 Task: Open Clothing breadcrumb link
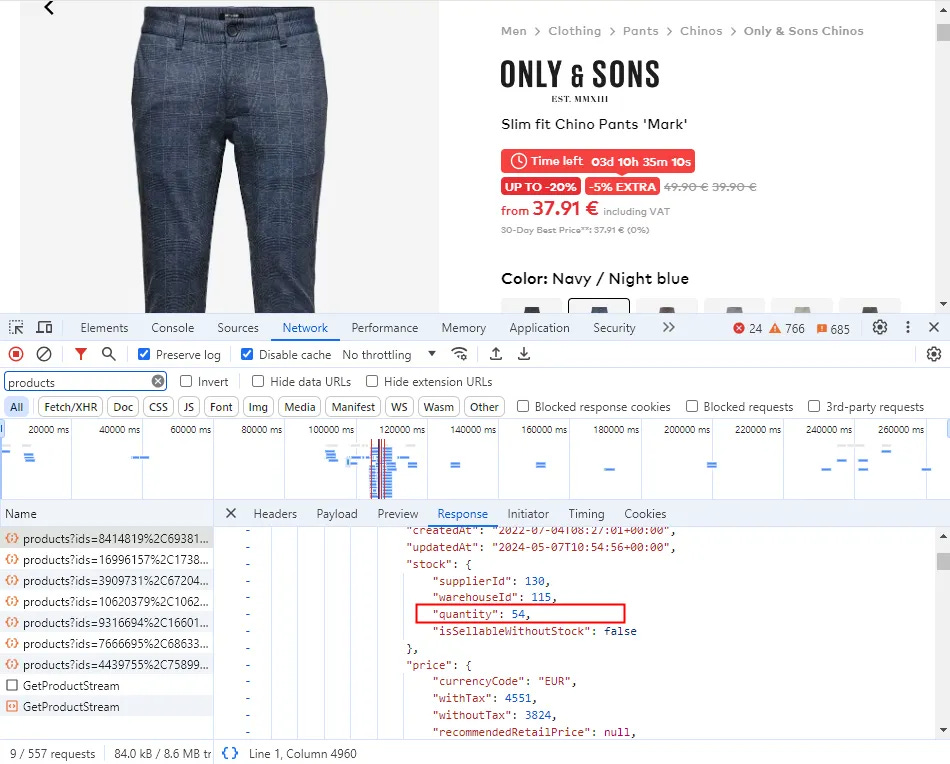point(574,31)
